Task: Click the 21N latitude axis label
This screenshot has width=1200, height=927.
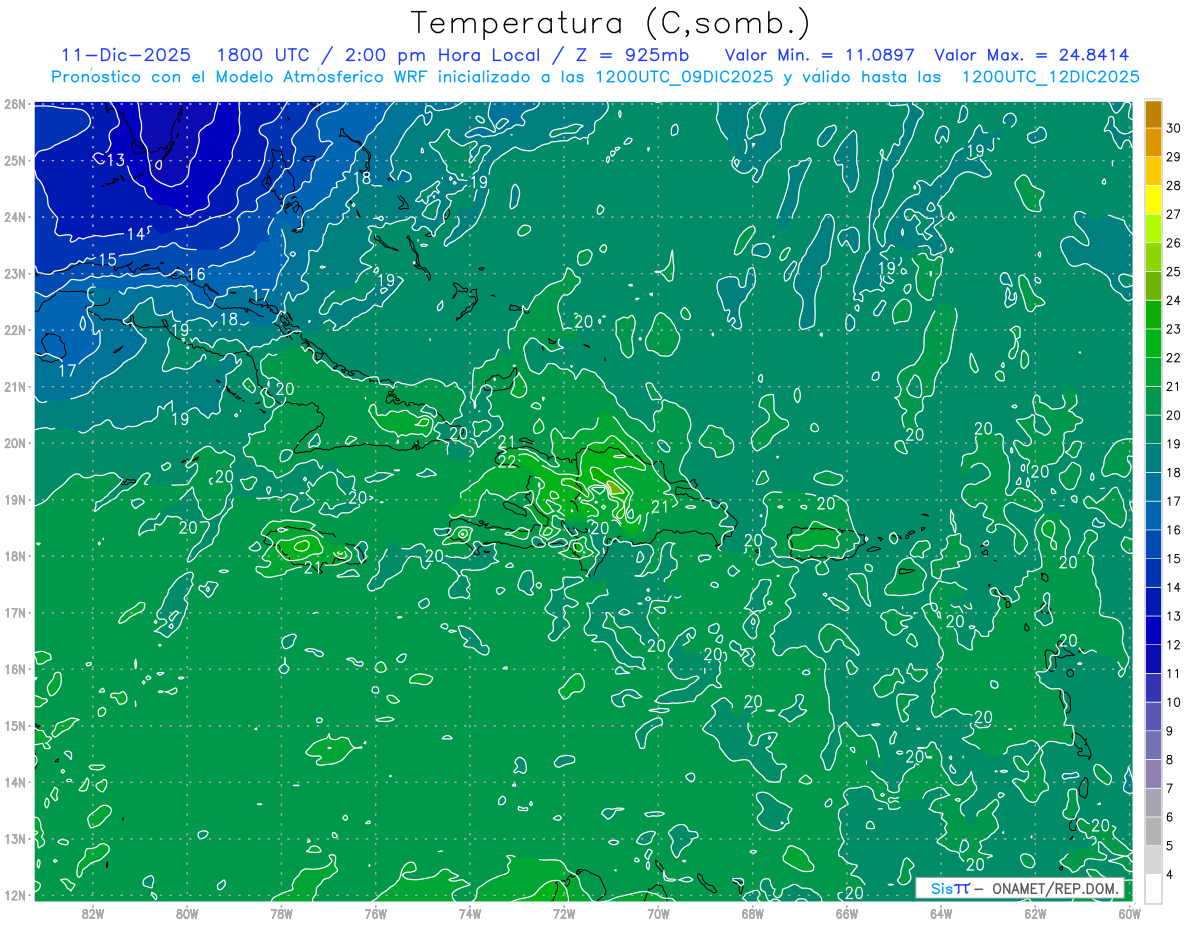Action: 14,386
